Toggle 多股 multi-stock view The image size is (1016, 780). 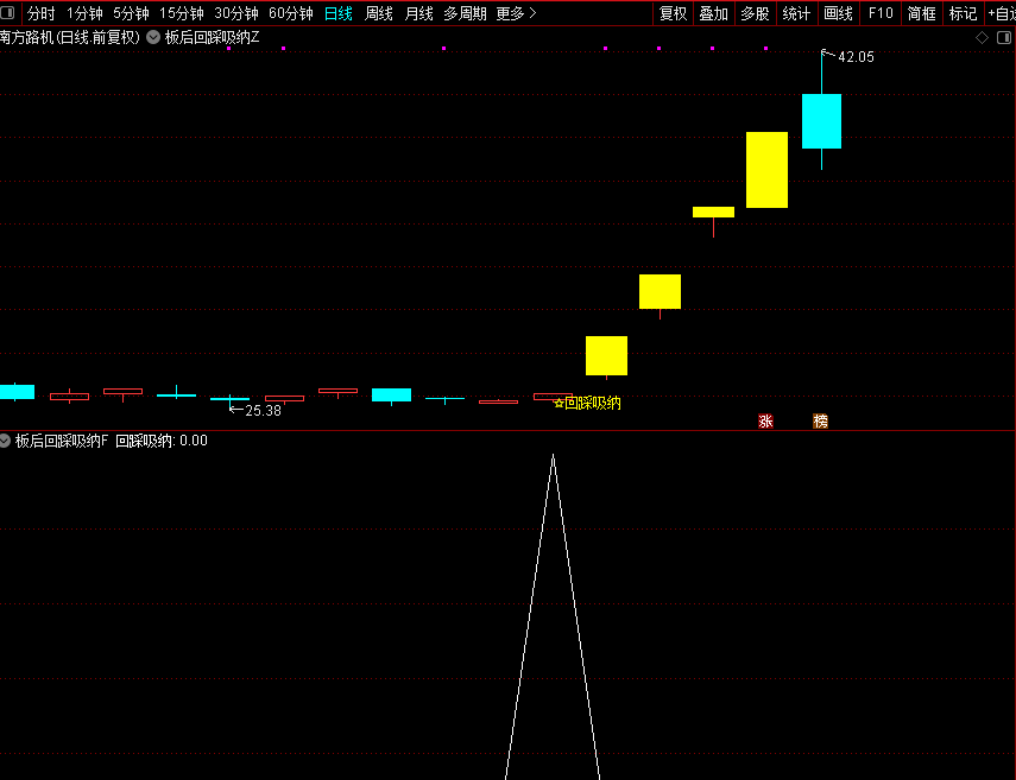click(754, 14)
